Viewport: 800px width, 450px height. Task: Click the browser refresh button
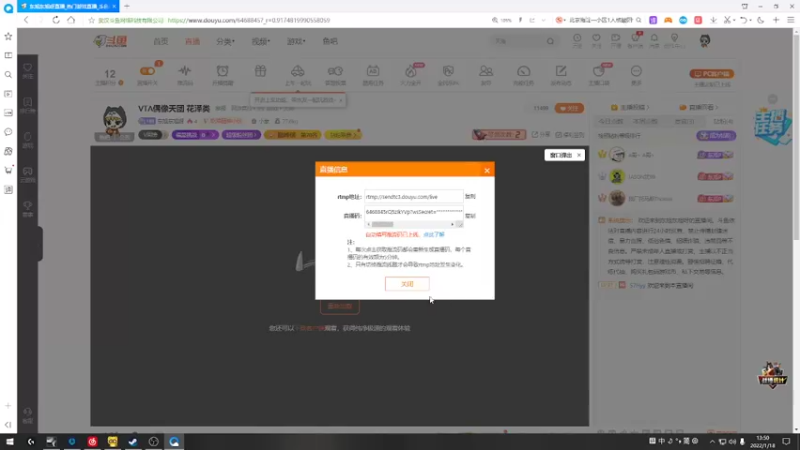[56, 20]
